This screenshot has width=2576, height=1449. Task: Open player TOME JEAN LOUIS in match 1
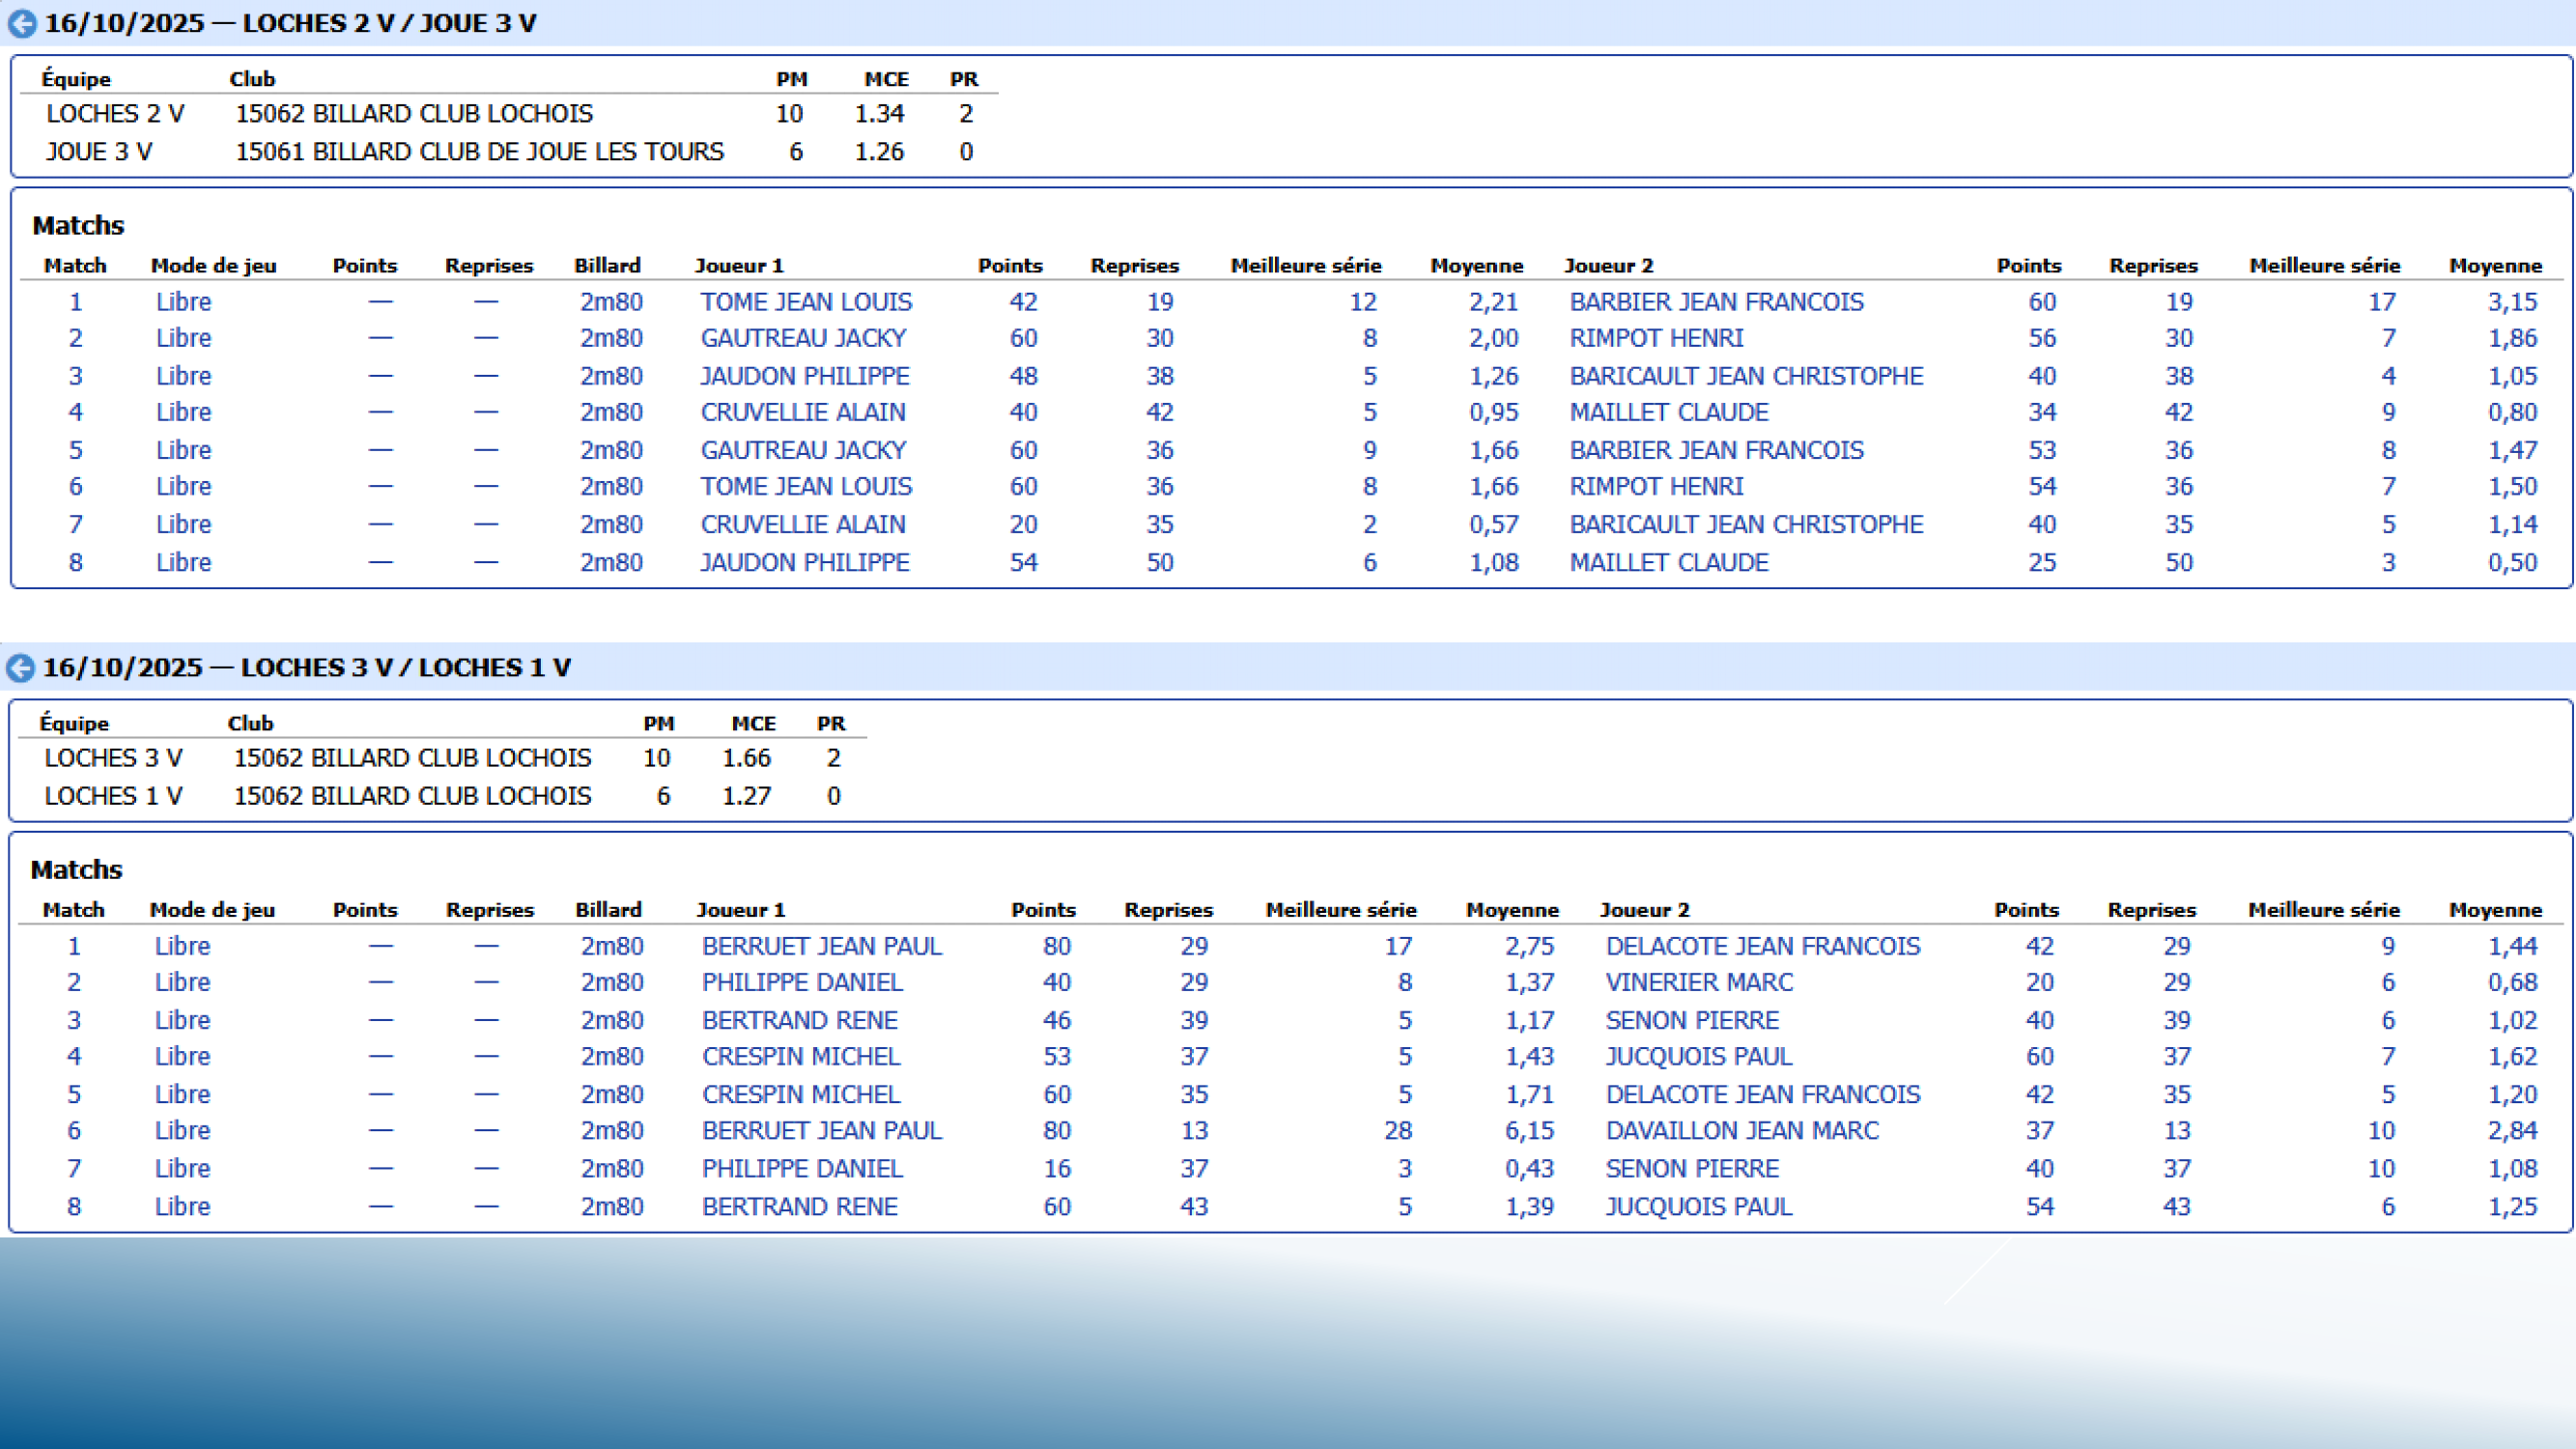[x=805, y=302]
